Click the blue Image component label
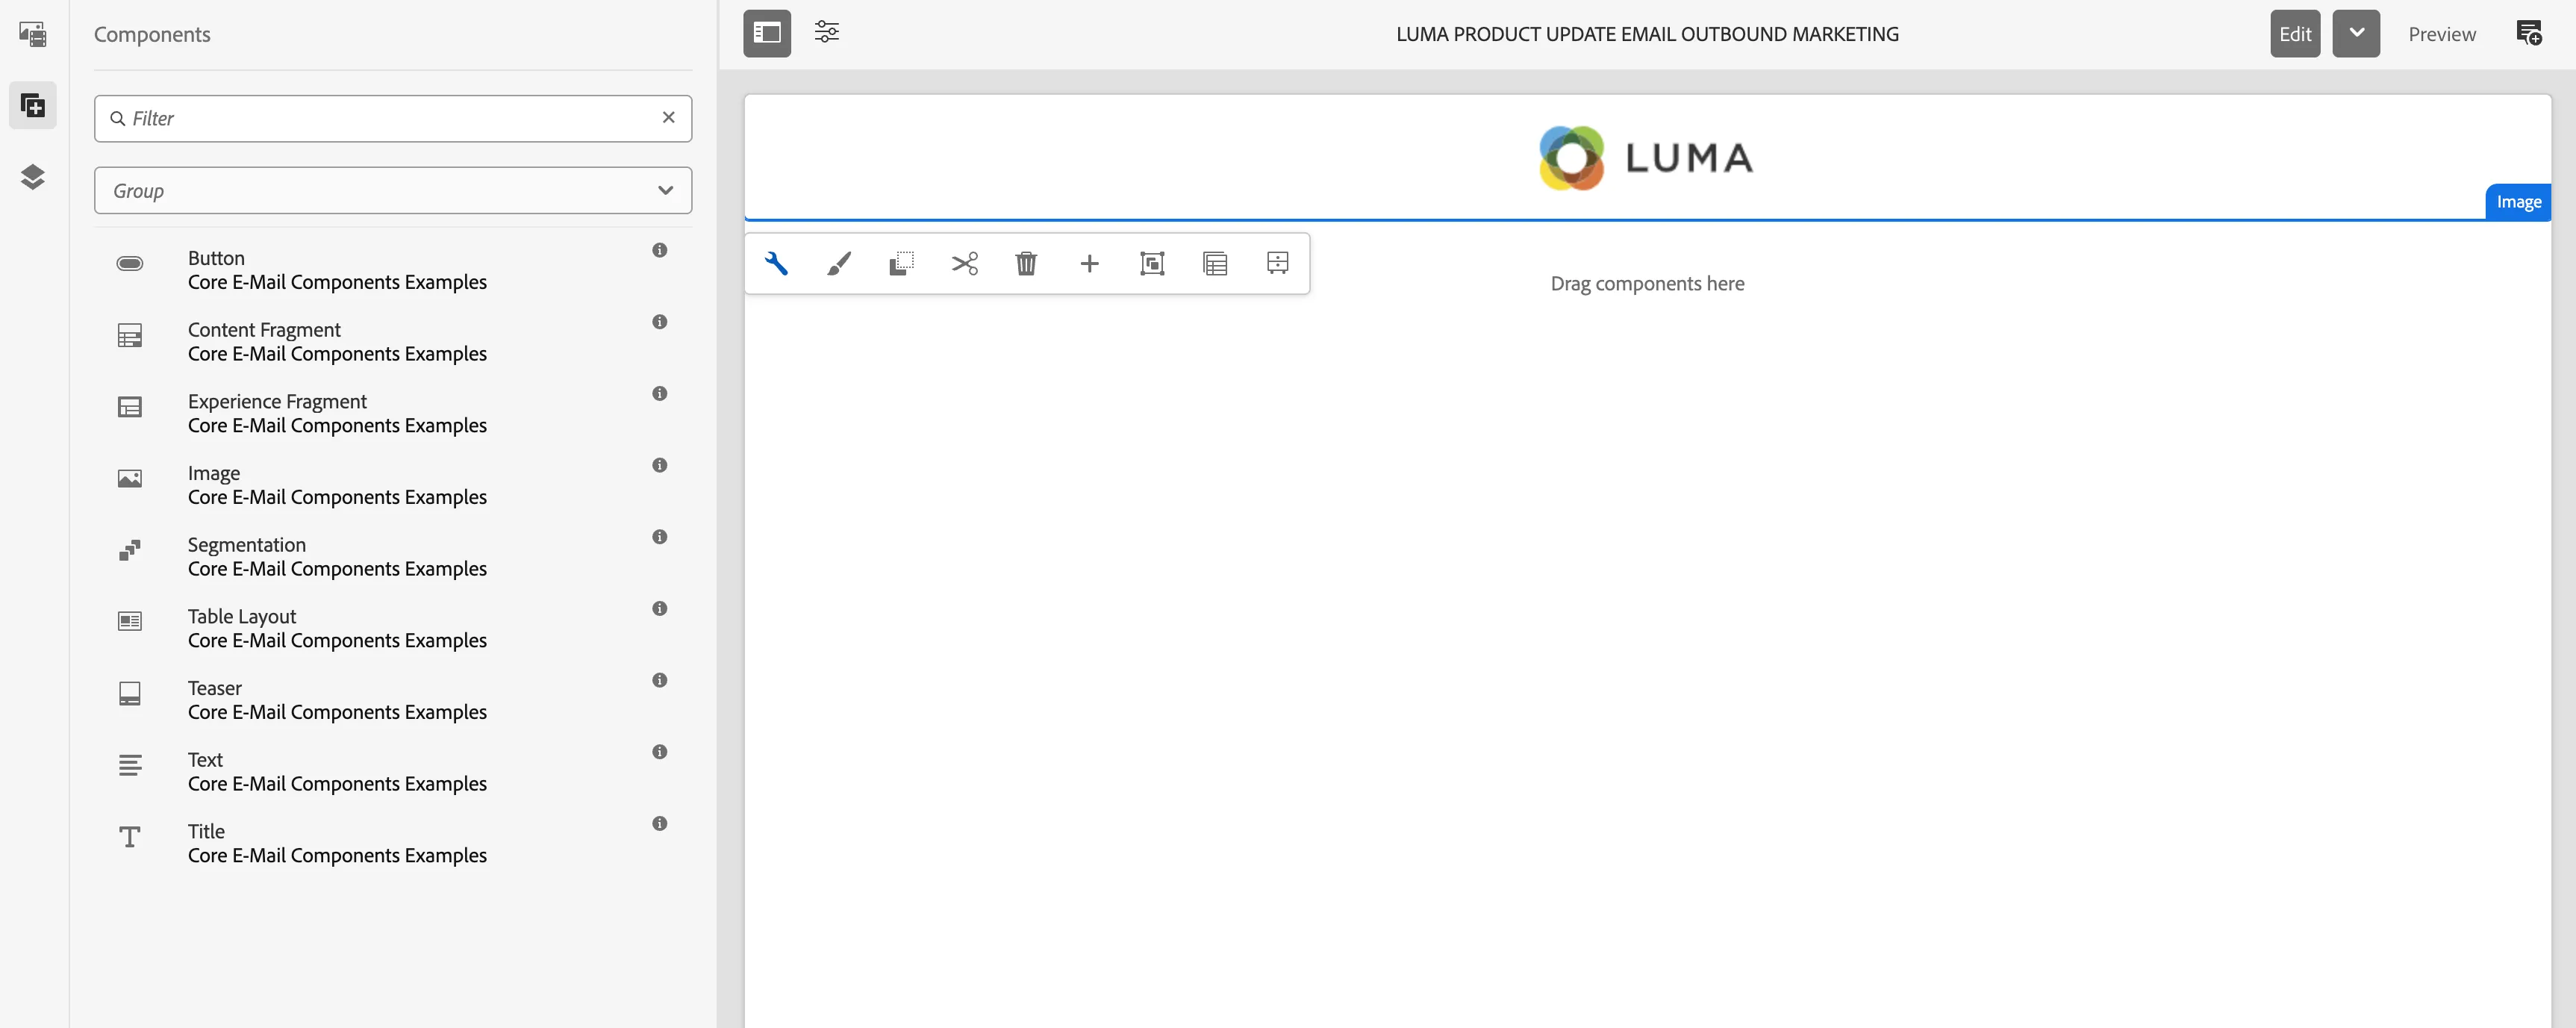The height and width of the screenshot is (1028, 2576). [x=2518, y=202]
